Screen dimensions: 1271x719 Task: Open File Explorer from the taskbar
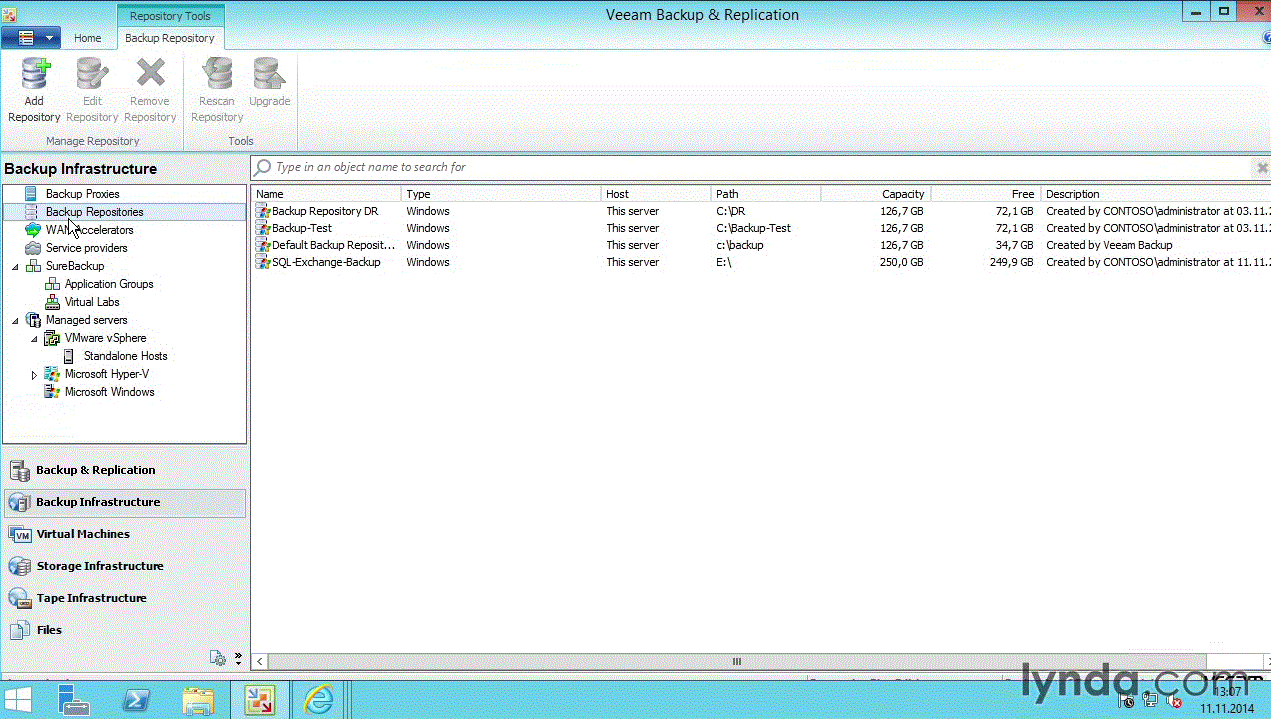(x=198, y=700)
